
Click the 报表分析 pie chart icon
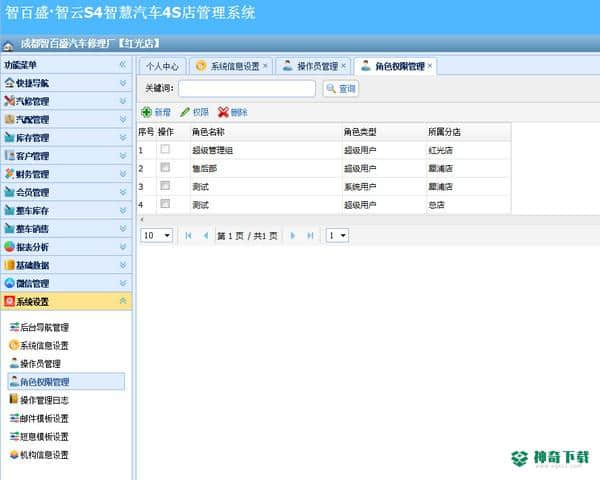pyautogui.click(x=9, y=247)
